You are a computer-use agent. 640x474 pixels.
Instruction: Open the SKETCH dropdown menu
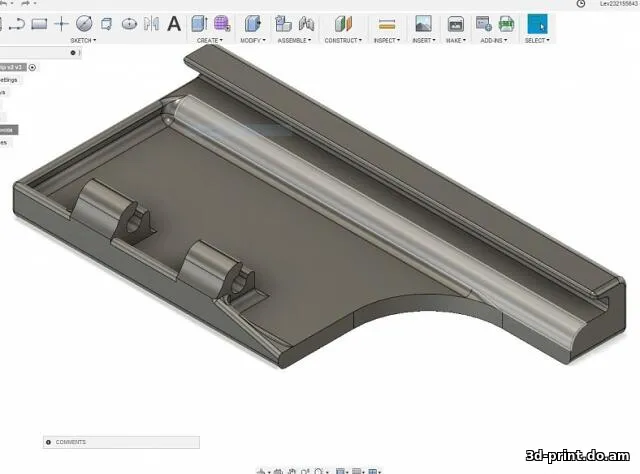pos(83,40)
